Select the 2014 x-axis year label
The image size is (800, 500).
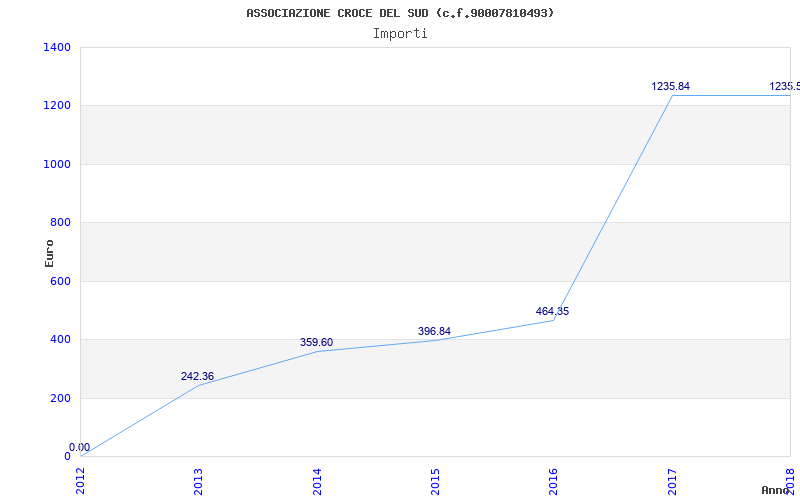click(317, 482)
